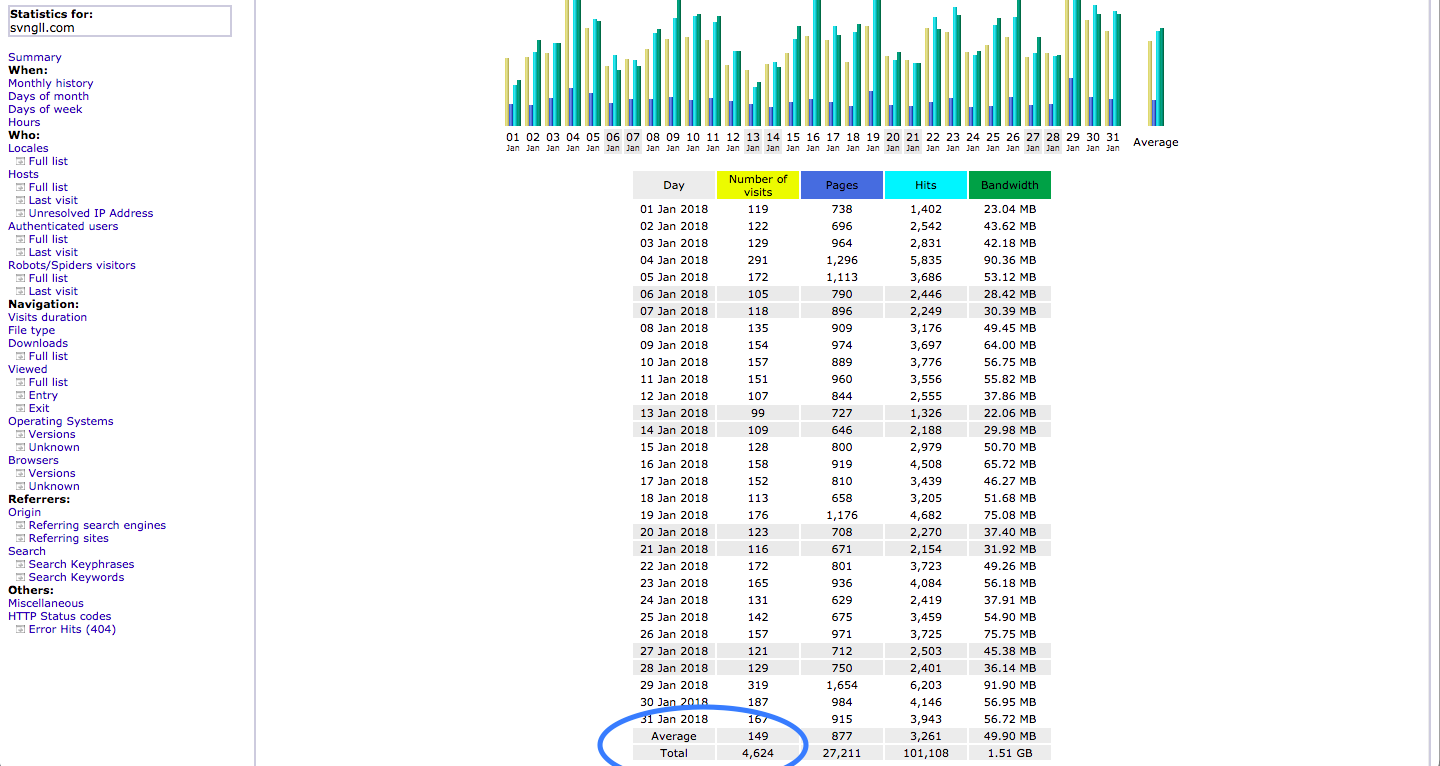The height and width of the screenshot is (766, 1440).
Task: Click the cyan Hits column header
Action: pyautogui.click(x=926, y=185)
